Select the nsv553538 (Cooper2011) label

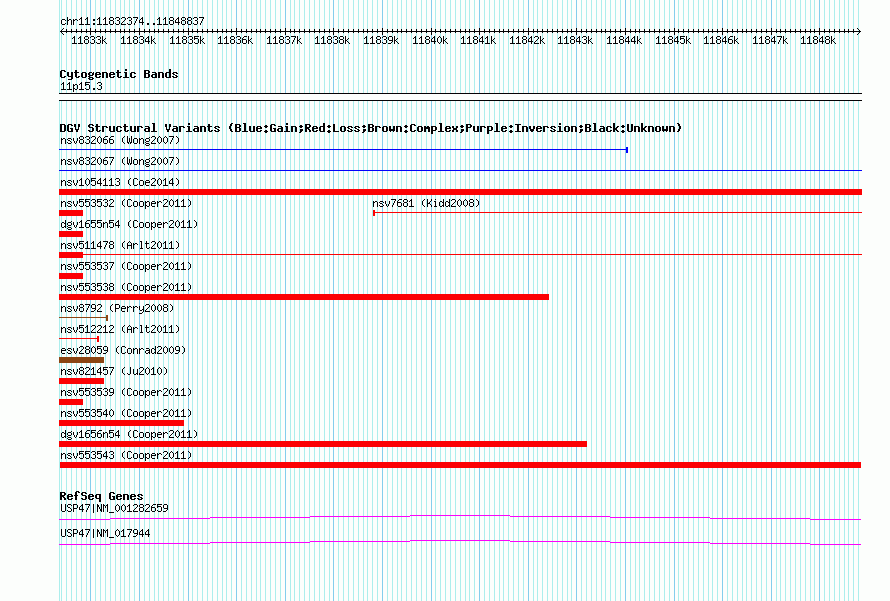(126, 287)
